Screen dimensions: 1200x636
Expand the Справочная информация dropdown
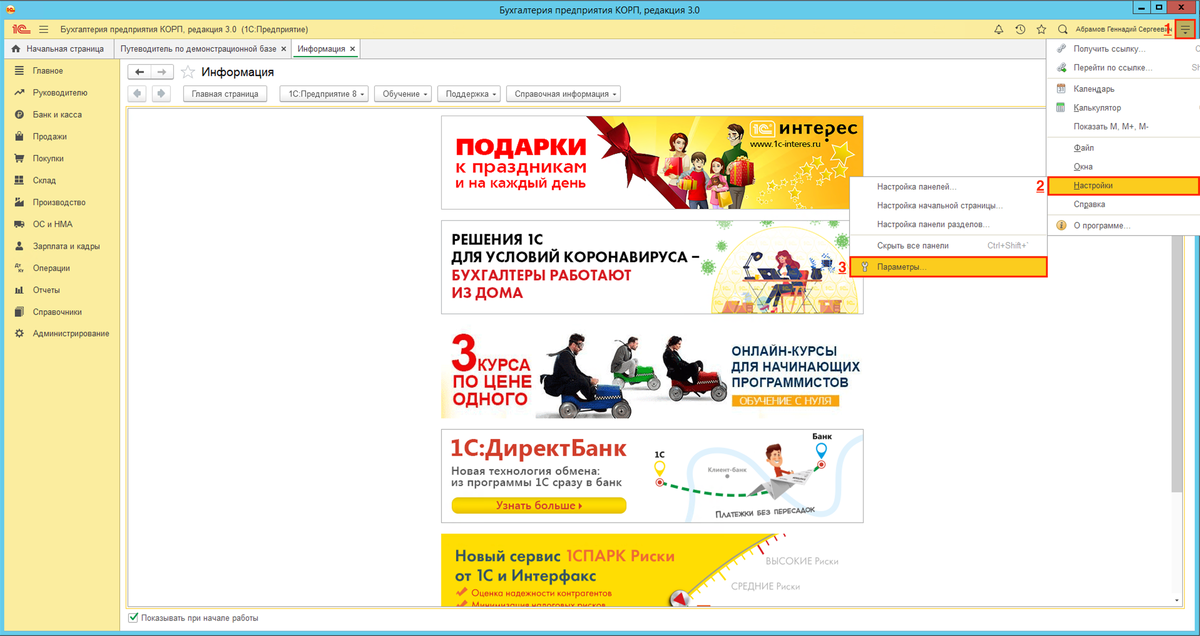click(x=563, y=94)
